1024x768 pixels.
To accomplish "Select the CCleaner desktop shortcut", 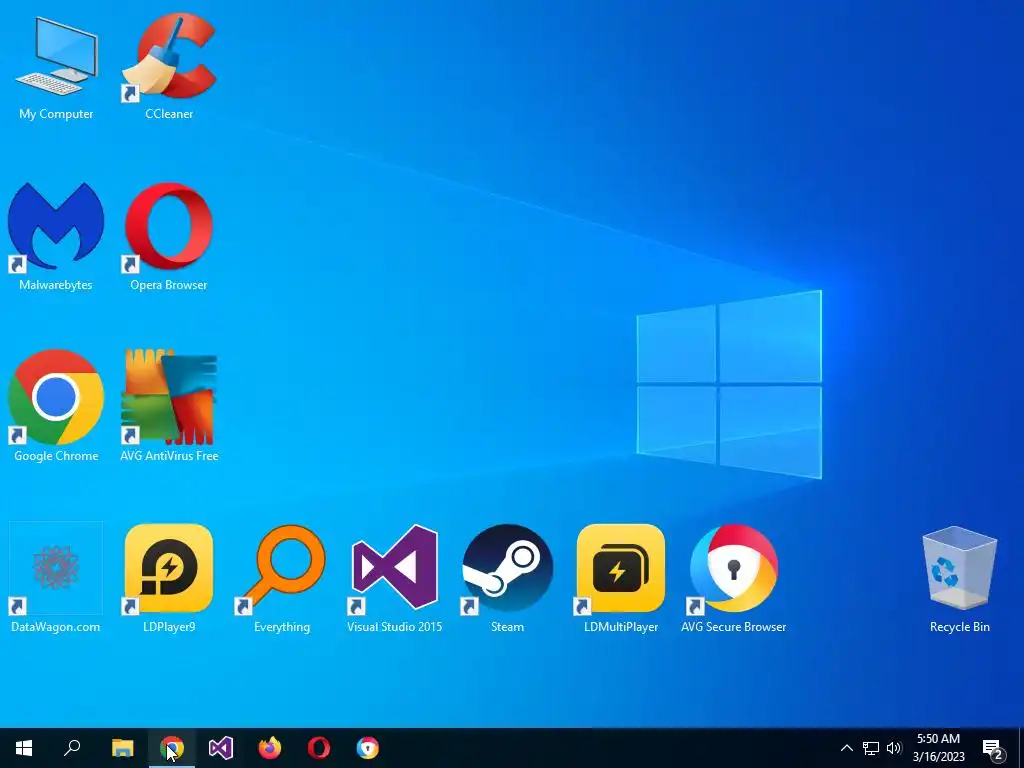I will click(169, 65).
